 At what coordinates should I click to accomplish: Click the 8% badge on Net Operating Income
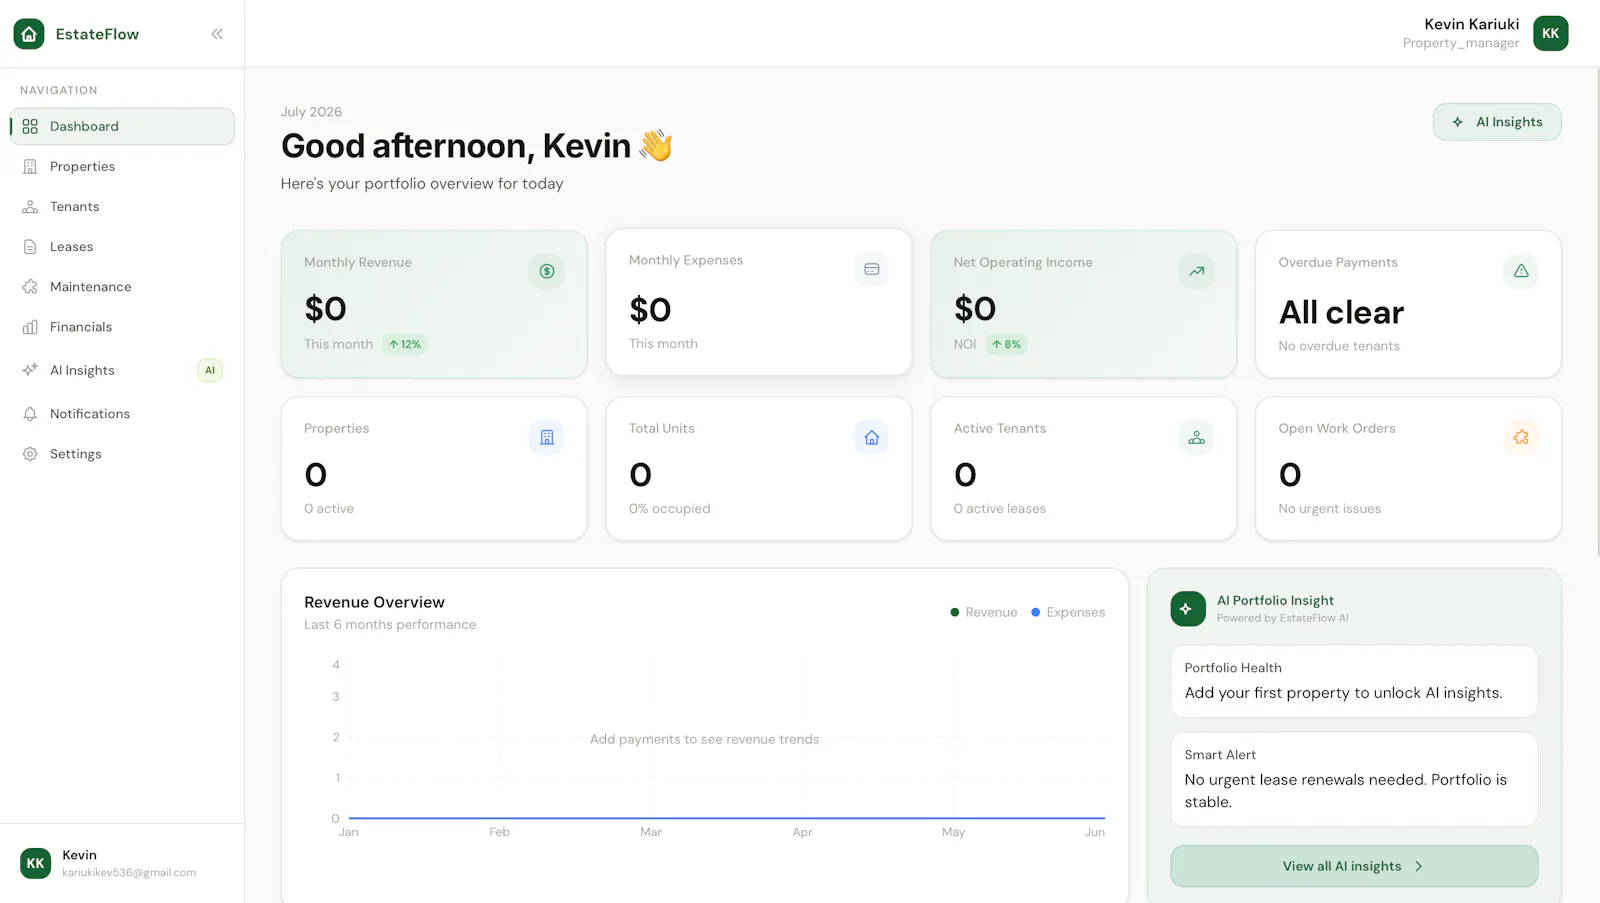(x=1007, y=344)
